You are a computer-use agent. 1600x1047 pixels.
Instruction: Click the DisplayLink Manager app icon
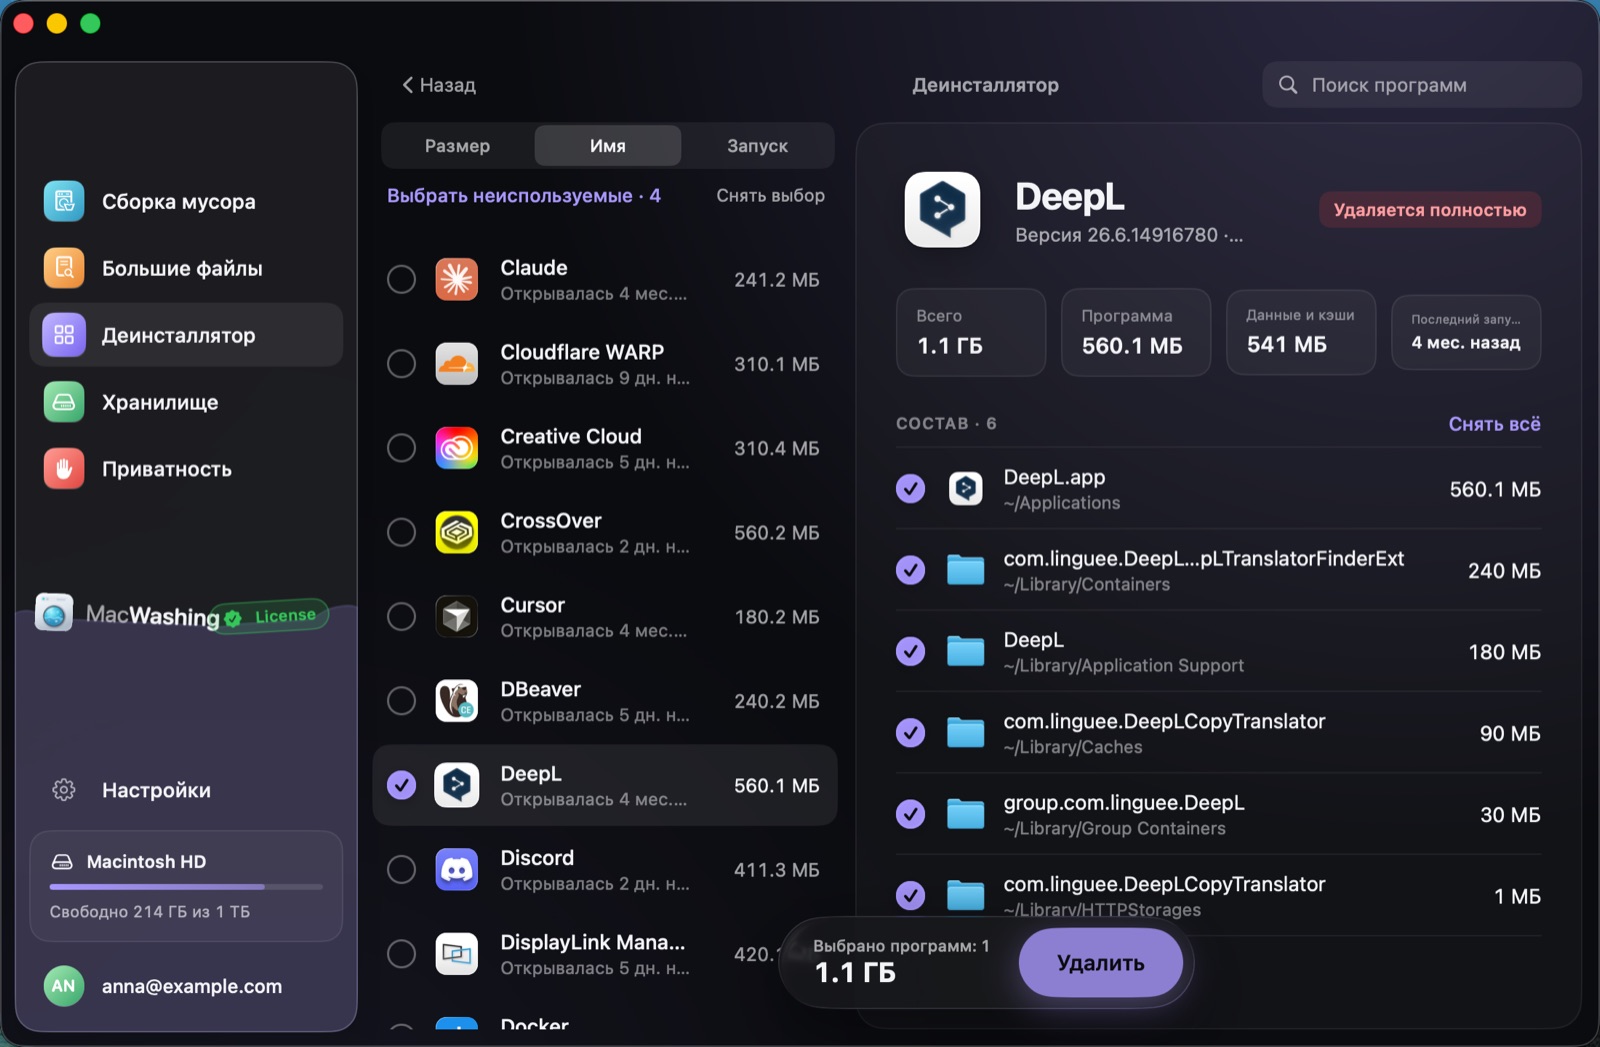457,954
